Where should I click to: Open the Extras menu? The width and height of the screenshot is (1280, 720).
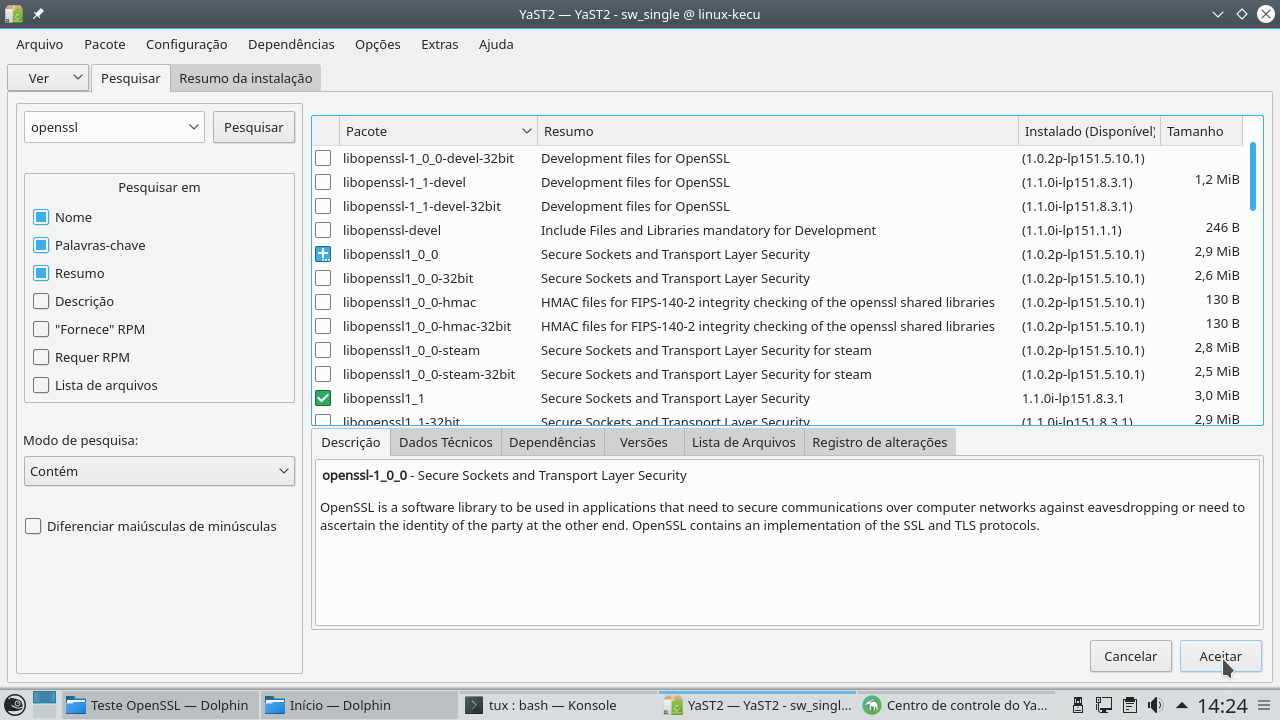(x=439, y=44)
